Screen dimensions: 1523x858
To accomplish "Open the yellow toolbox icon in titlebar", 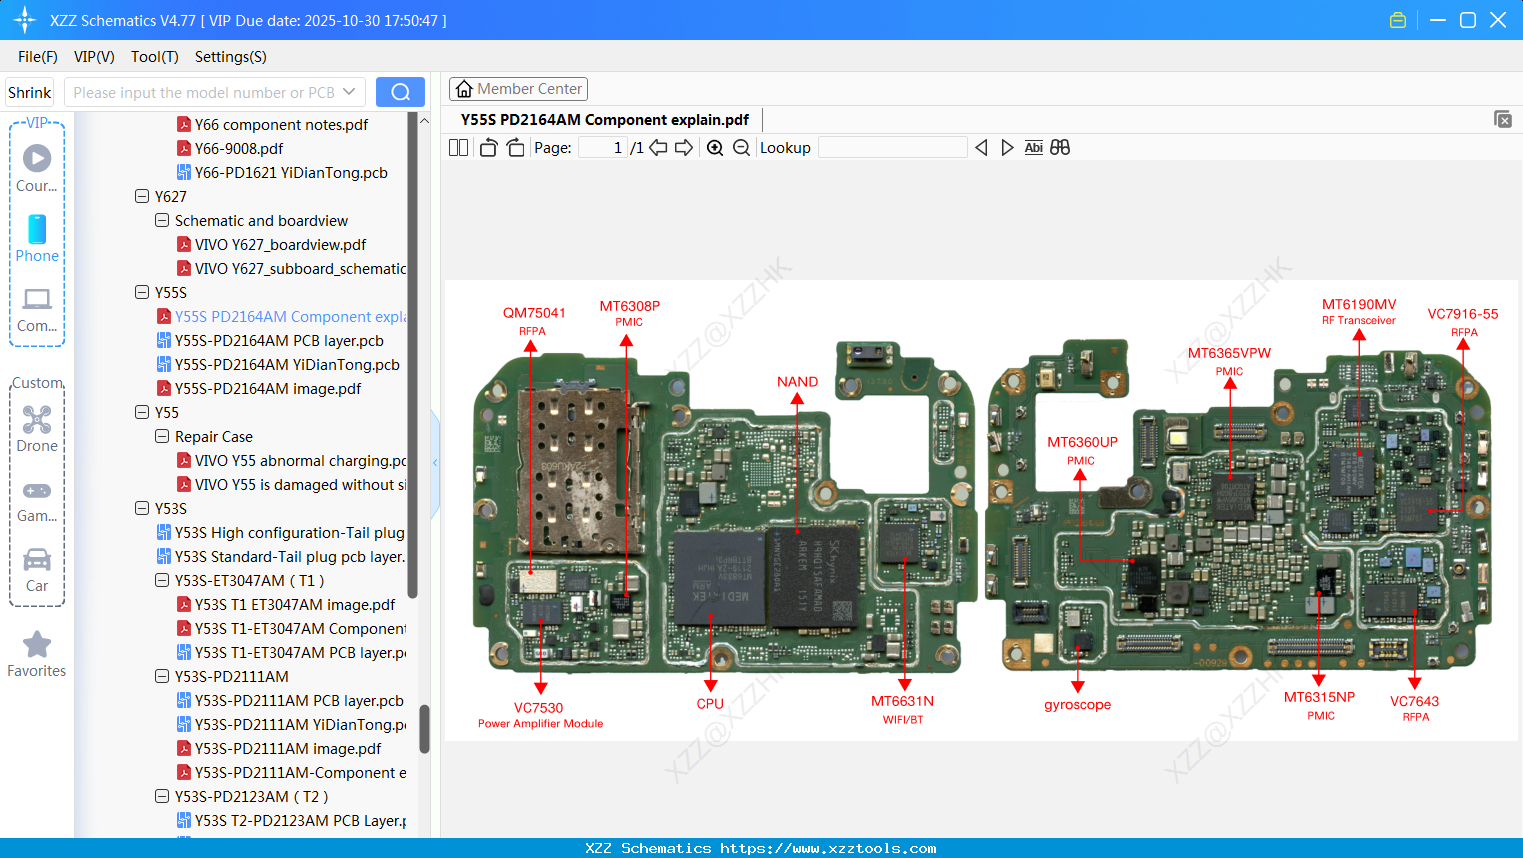I will (x=1397, y=19).
